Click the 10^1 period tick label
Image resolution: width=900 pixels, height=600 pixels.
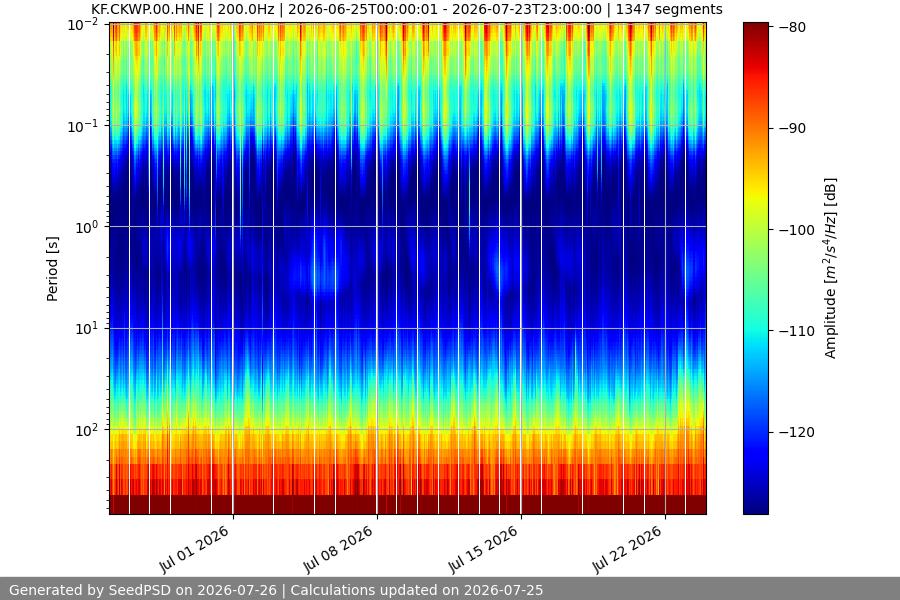(x=87, y=329)
